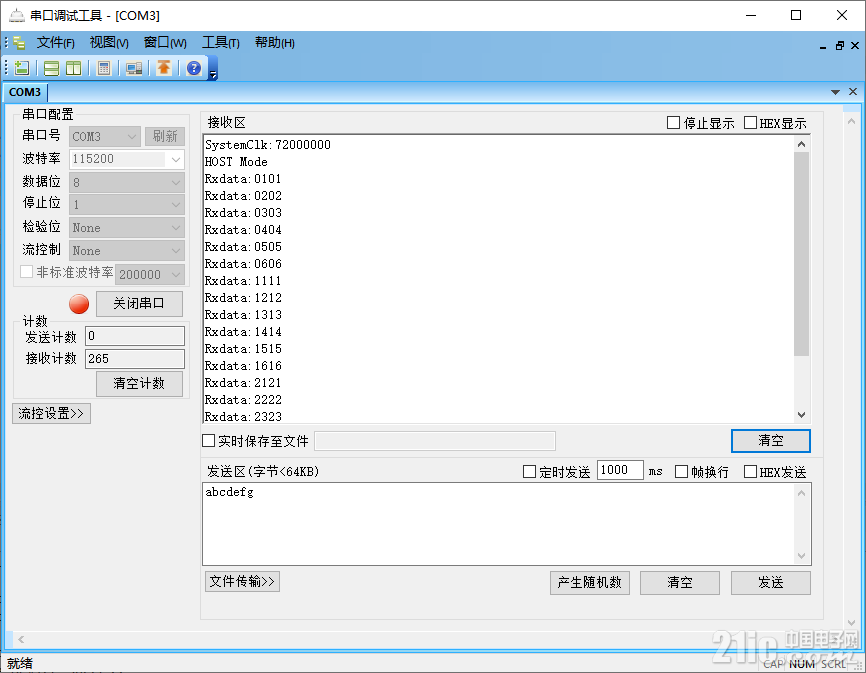Open the calculator tool icon
This screenshot has width=866, height=673.
103,68
